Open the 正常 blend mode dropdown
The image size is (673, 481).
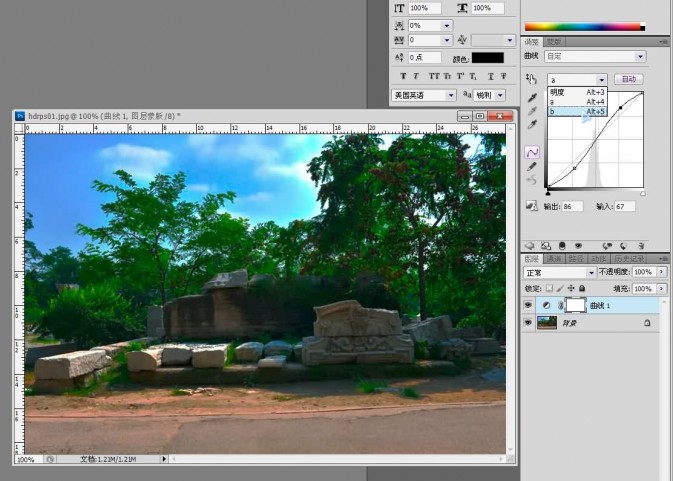pos(560,272)
